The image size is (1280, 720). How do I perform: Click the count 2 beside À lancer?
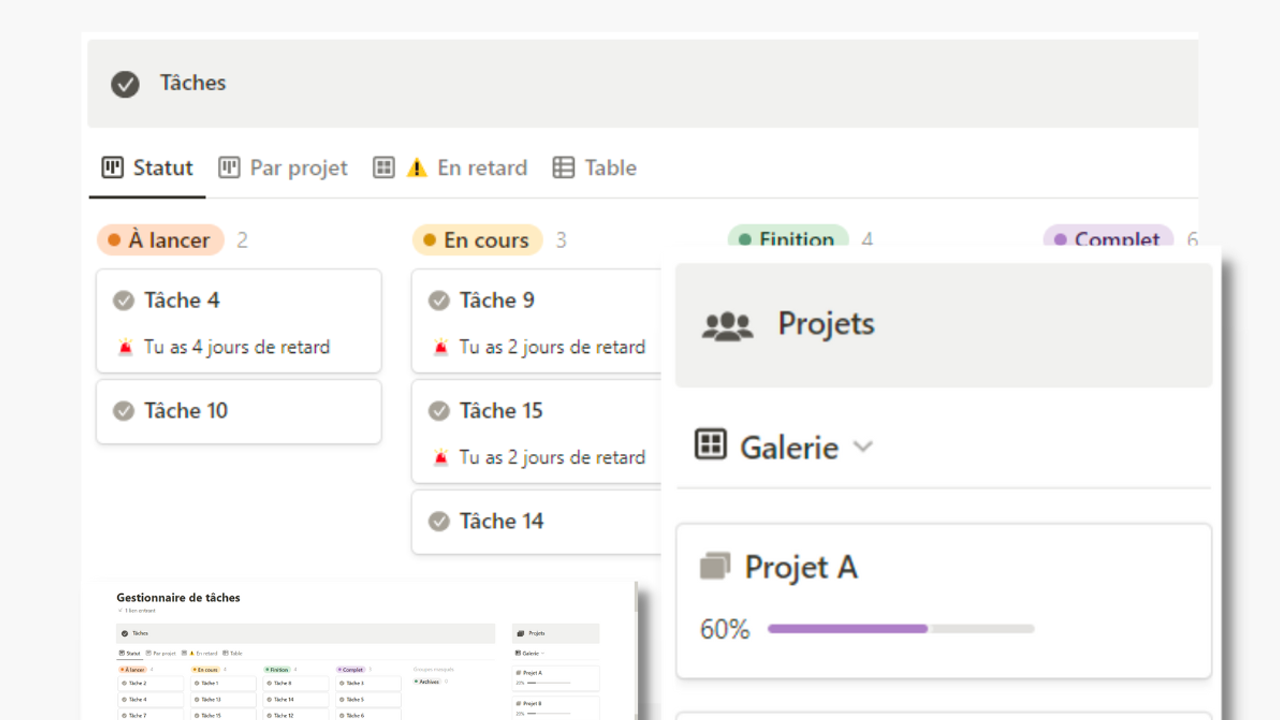[x=242, y=240]
